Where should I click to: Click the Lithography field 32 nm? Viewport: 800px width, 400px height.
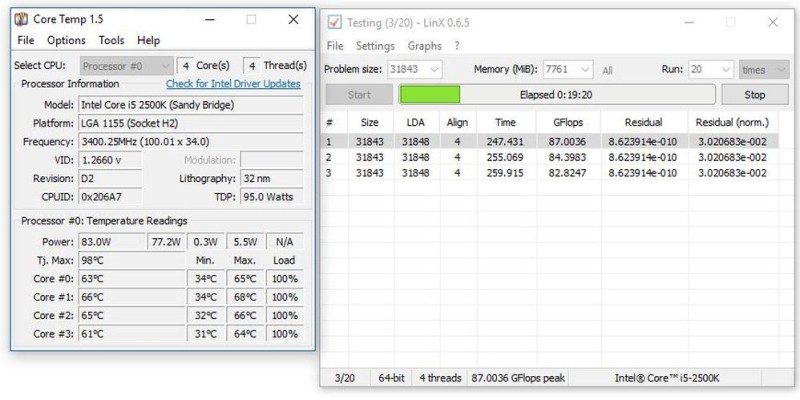coord(272,179)
